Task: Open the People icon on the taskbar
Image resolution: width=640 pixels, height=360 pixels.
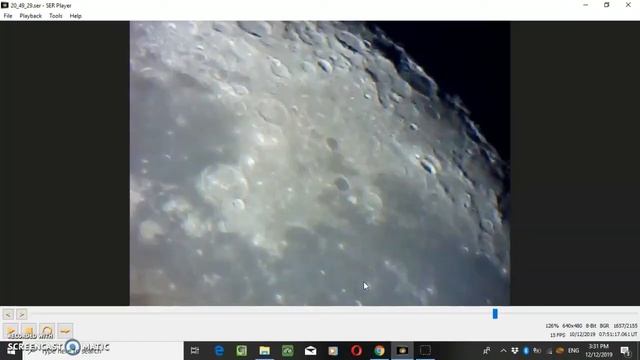Action: coord(487,351)
